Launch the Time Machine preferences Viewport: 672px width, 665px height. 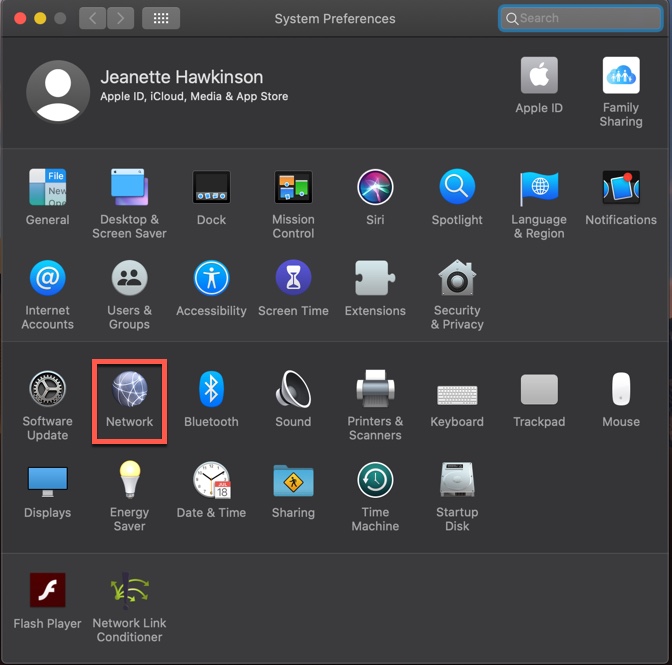tap(375, 481)
